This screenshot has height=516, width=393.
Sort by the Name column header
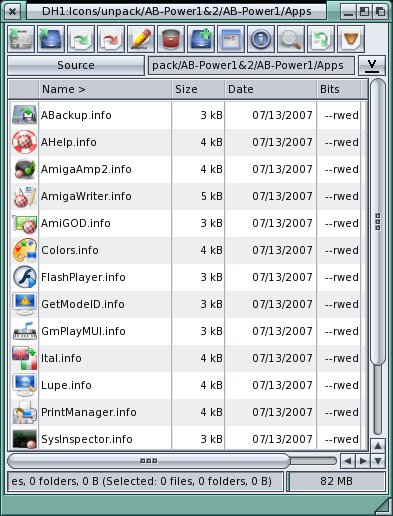click(105, 89)
